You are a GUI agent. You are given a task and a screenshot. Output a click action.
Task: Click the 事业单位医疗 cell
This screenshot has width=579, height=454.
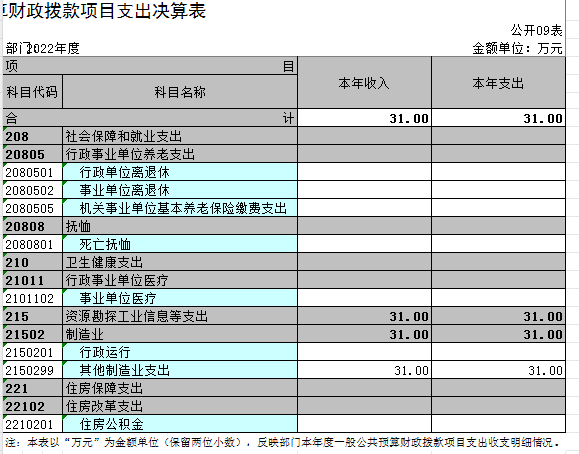pos(180,298)
